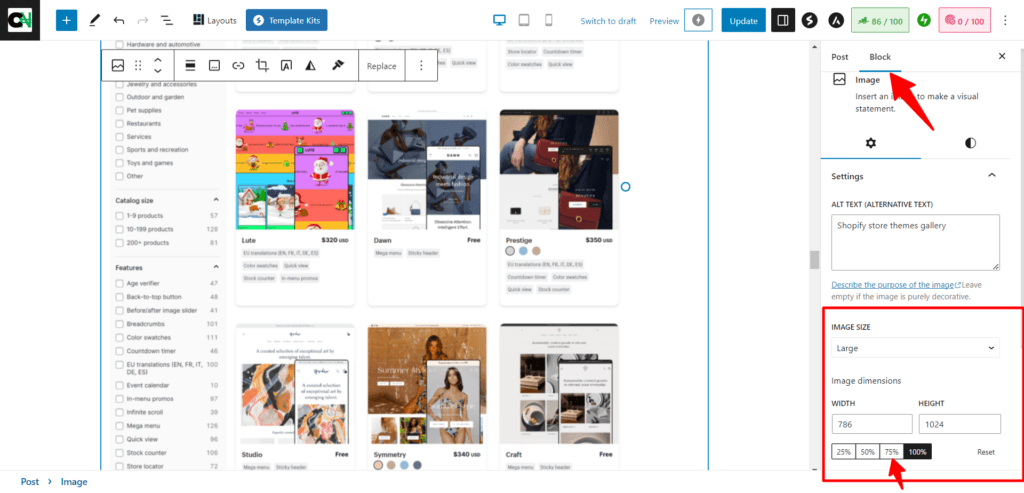Image resolution: width=1024 pixels, height=493 pixels.
Task: Switch to the Post tab in sidebar
Action: coord(840,57)
